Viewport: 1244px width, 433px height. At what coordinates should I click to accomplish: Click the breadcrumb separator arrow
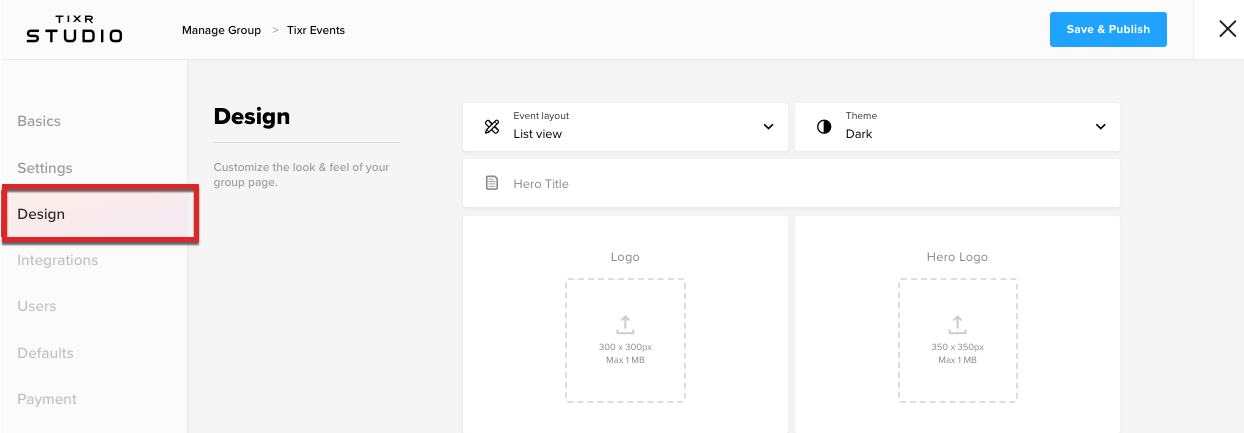click(275, 31)
